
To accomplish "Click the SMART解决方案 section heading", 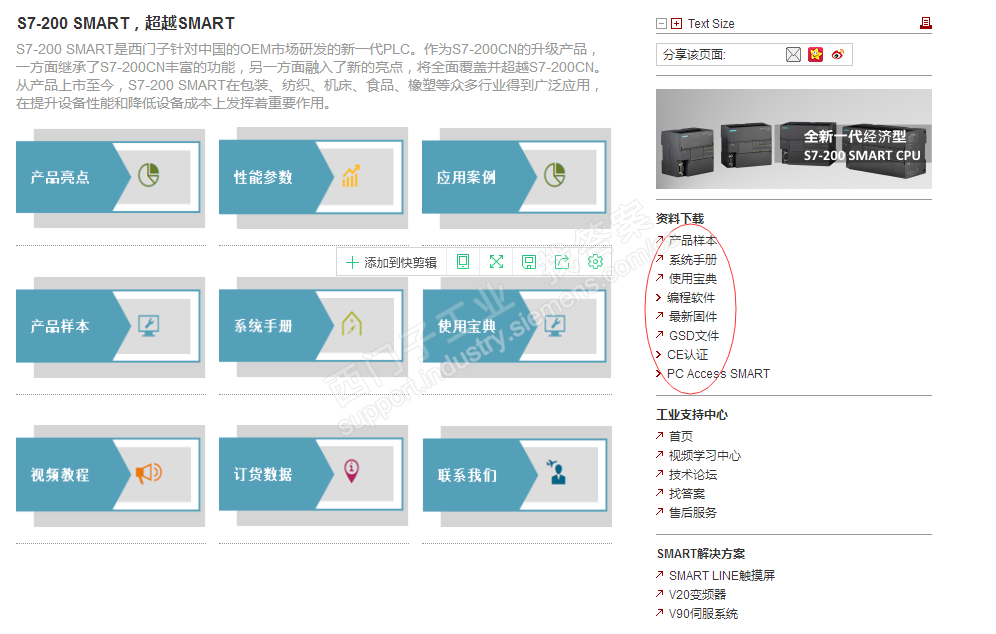I will coord(701,554).
